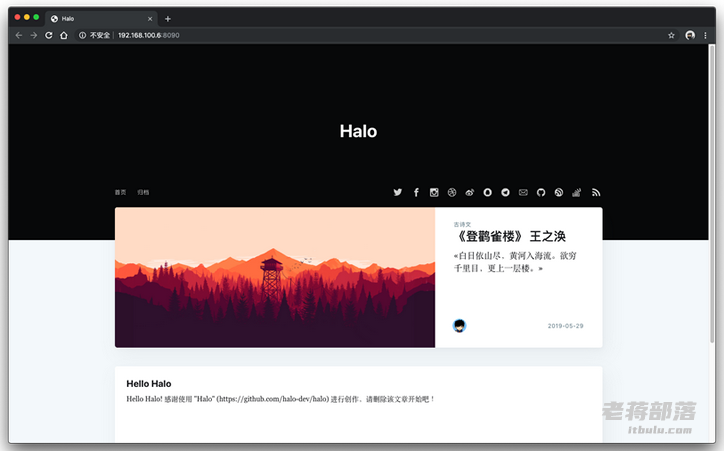Open the Facebook social link icon

click(416, 192)
